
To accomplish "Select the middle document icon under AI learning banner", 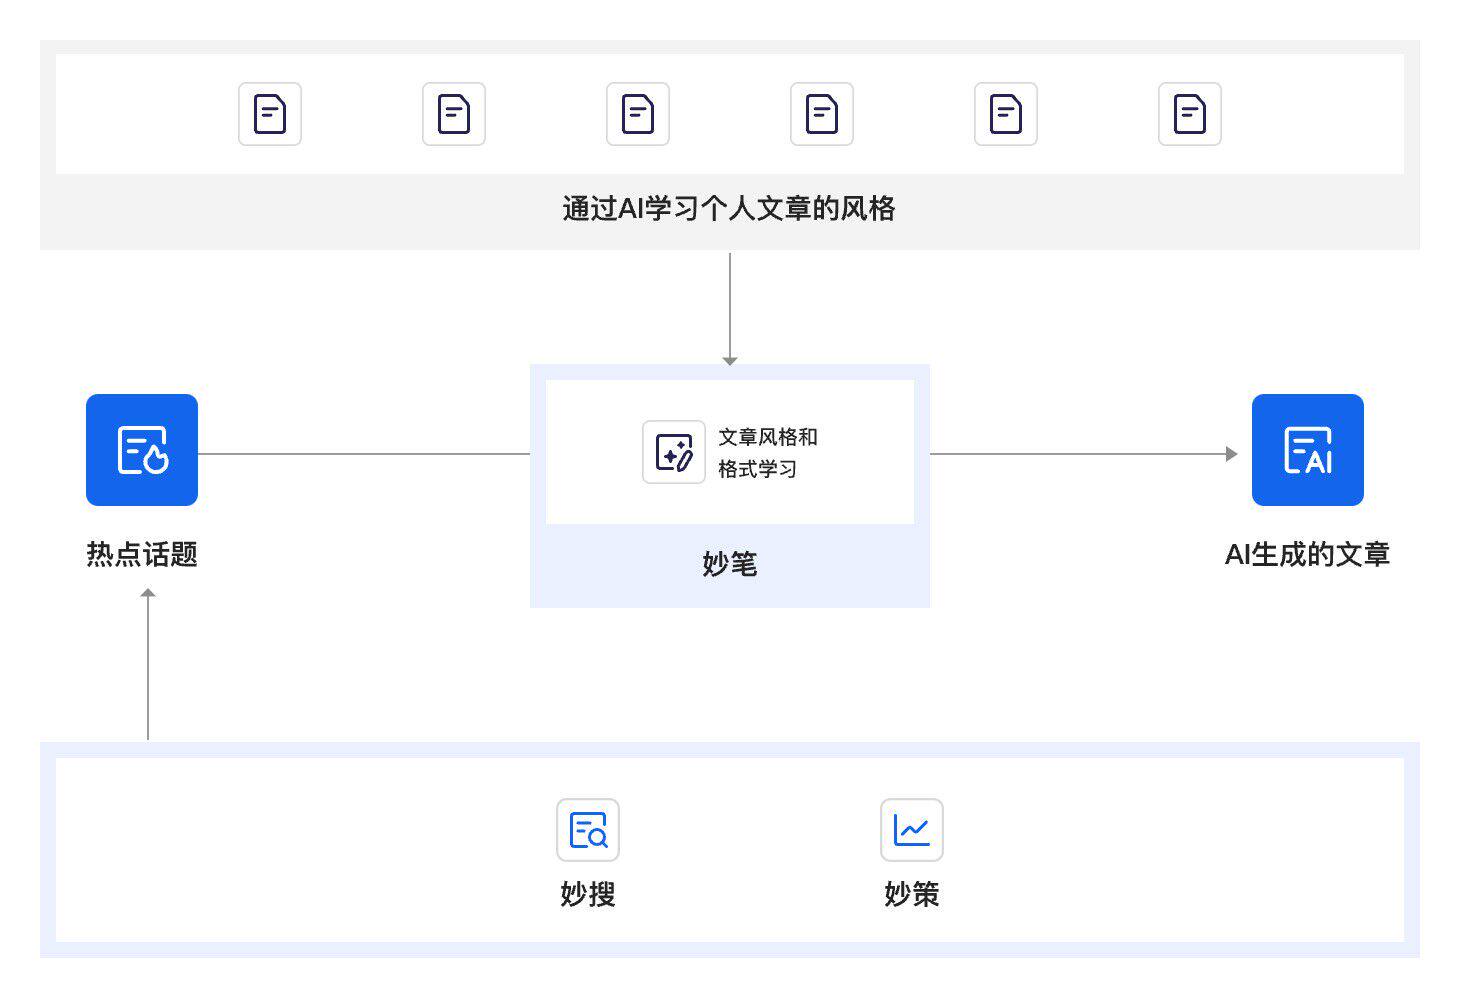I will tap(637, 114).
